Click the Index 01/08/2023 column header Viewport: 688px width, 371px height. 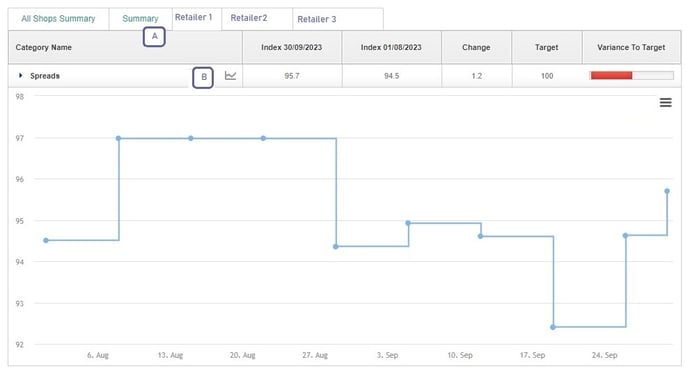[391, 47]
